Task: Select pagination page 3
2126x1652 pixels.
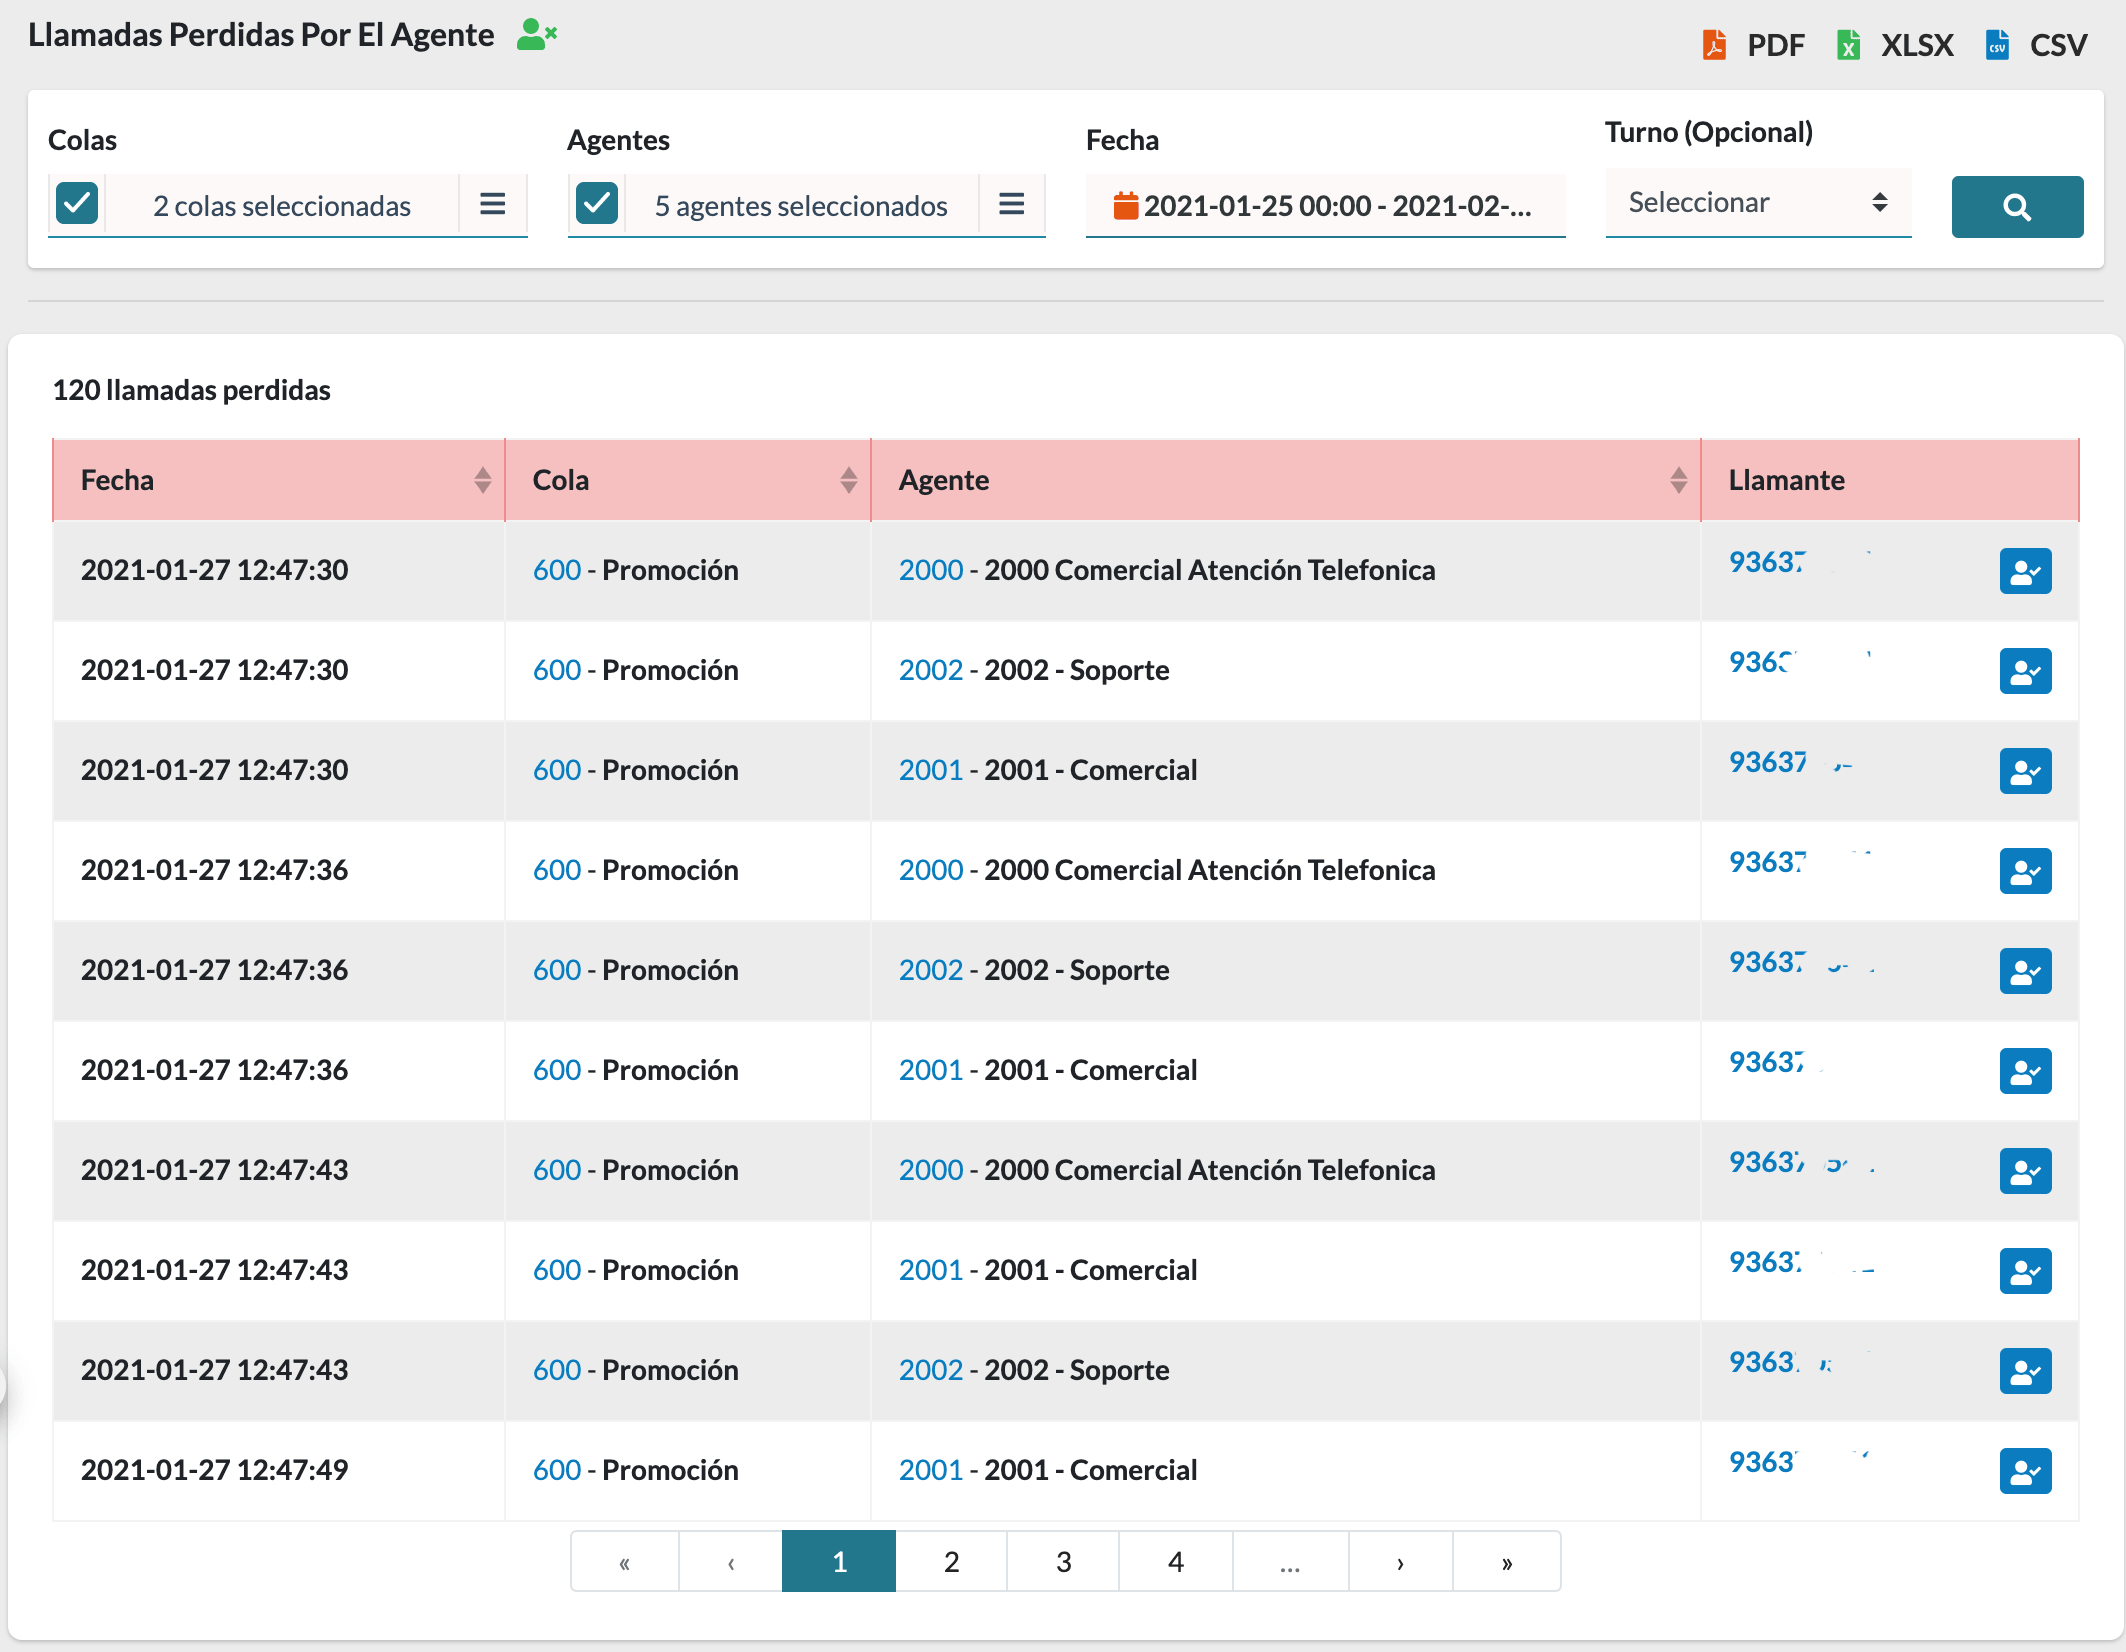Action: coord(1063,1561)
